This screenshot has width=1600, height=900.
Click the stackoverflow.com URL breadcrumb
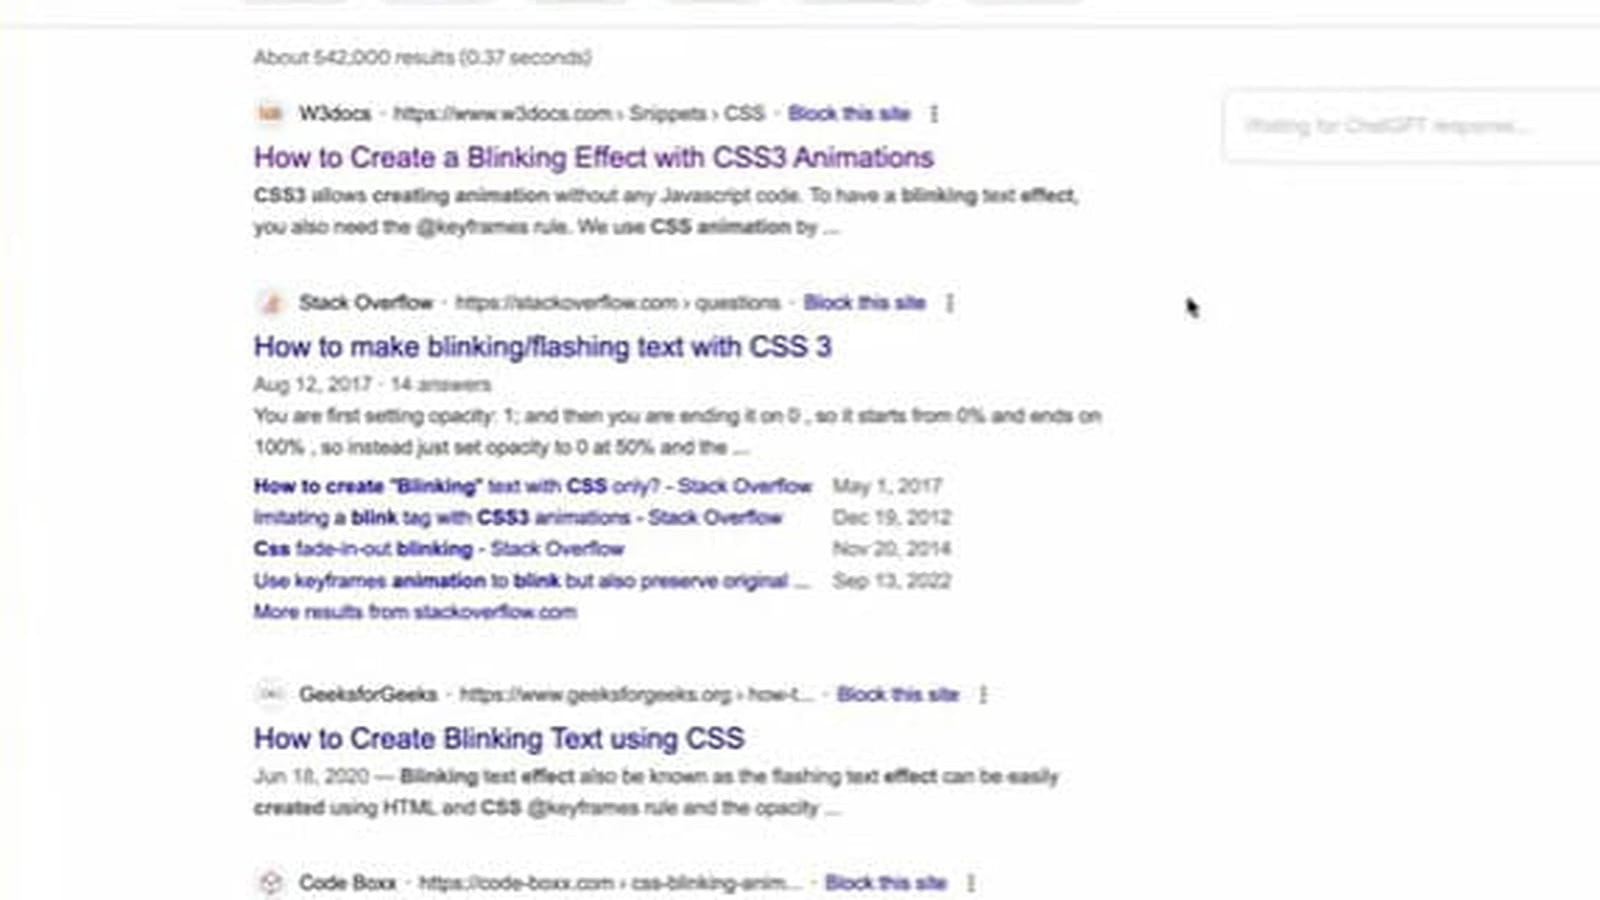coord(618,302)
